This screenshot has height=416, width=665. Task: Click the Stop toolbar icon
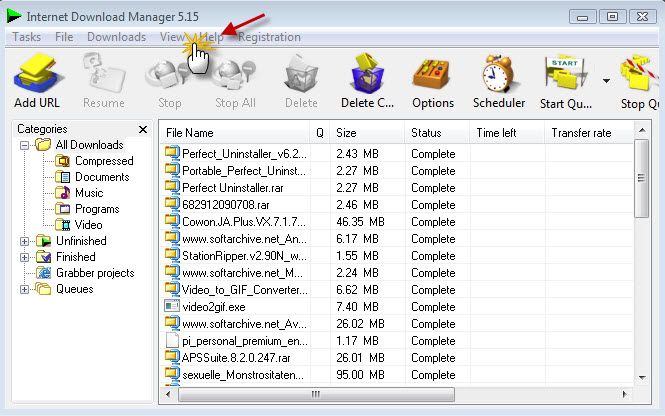(x=169, y=73)
